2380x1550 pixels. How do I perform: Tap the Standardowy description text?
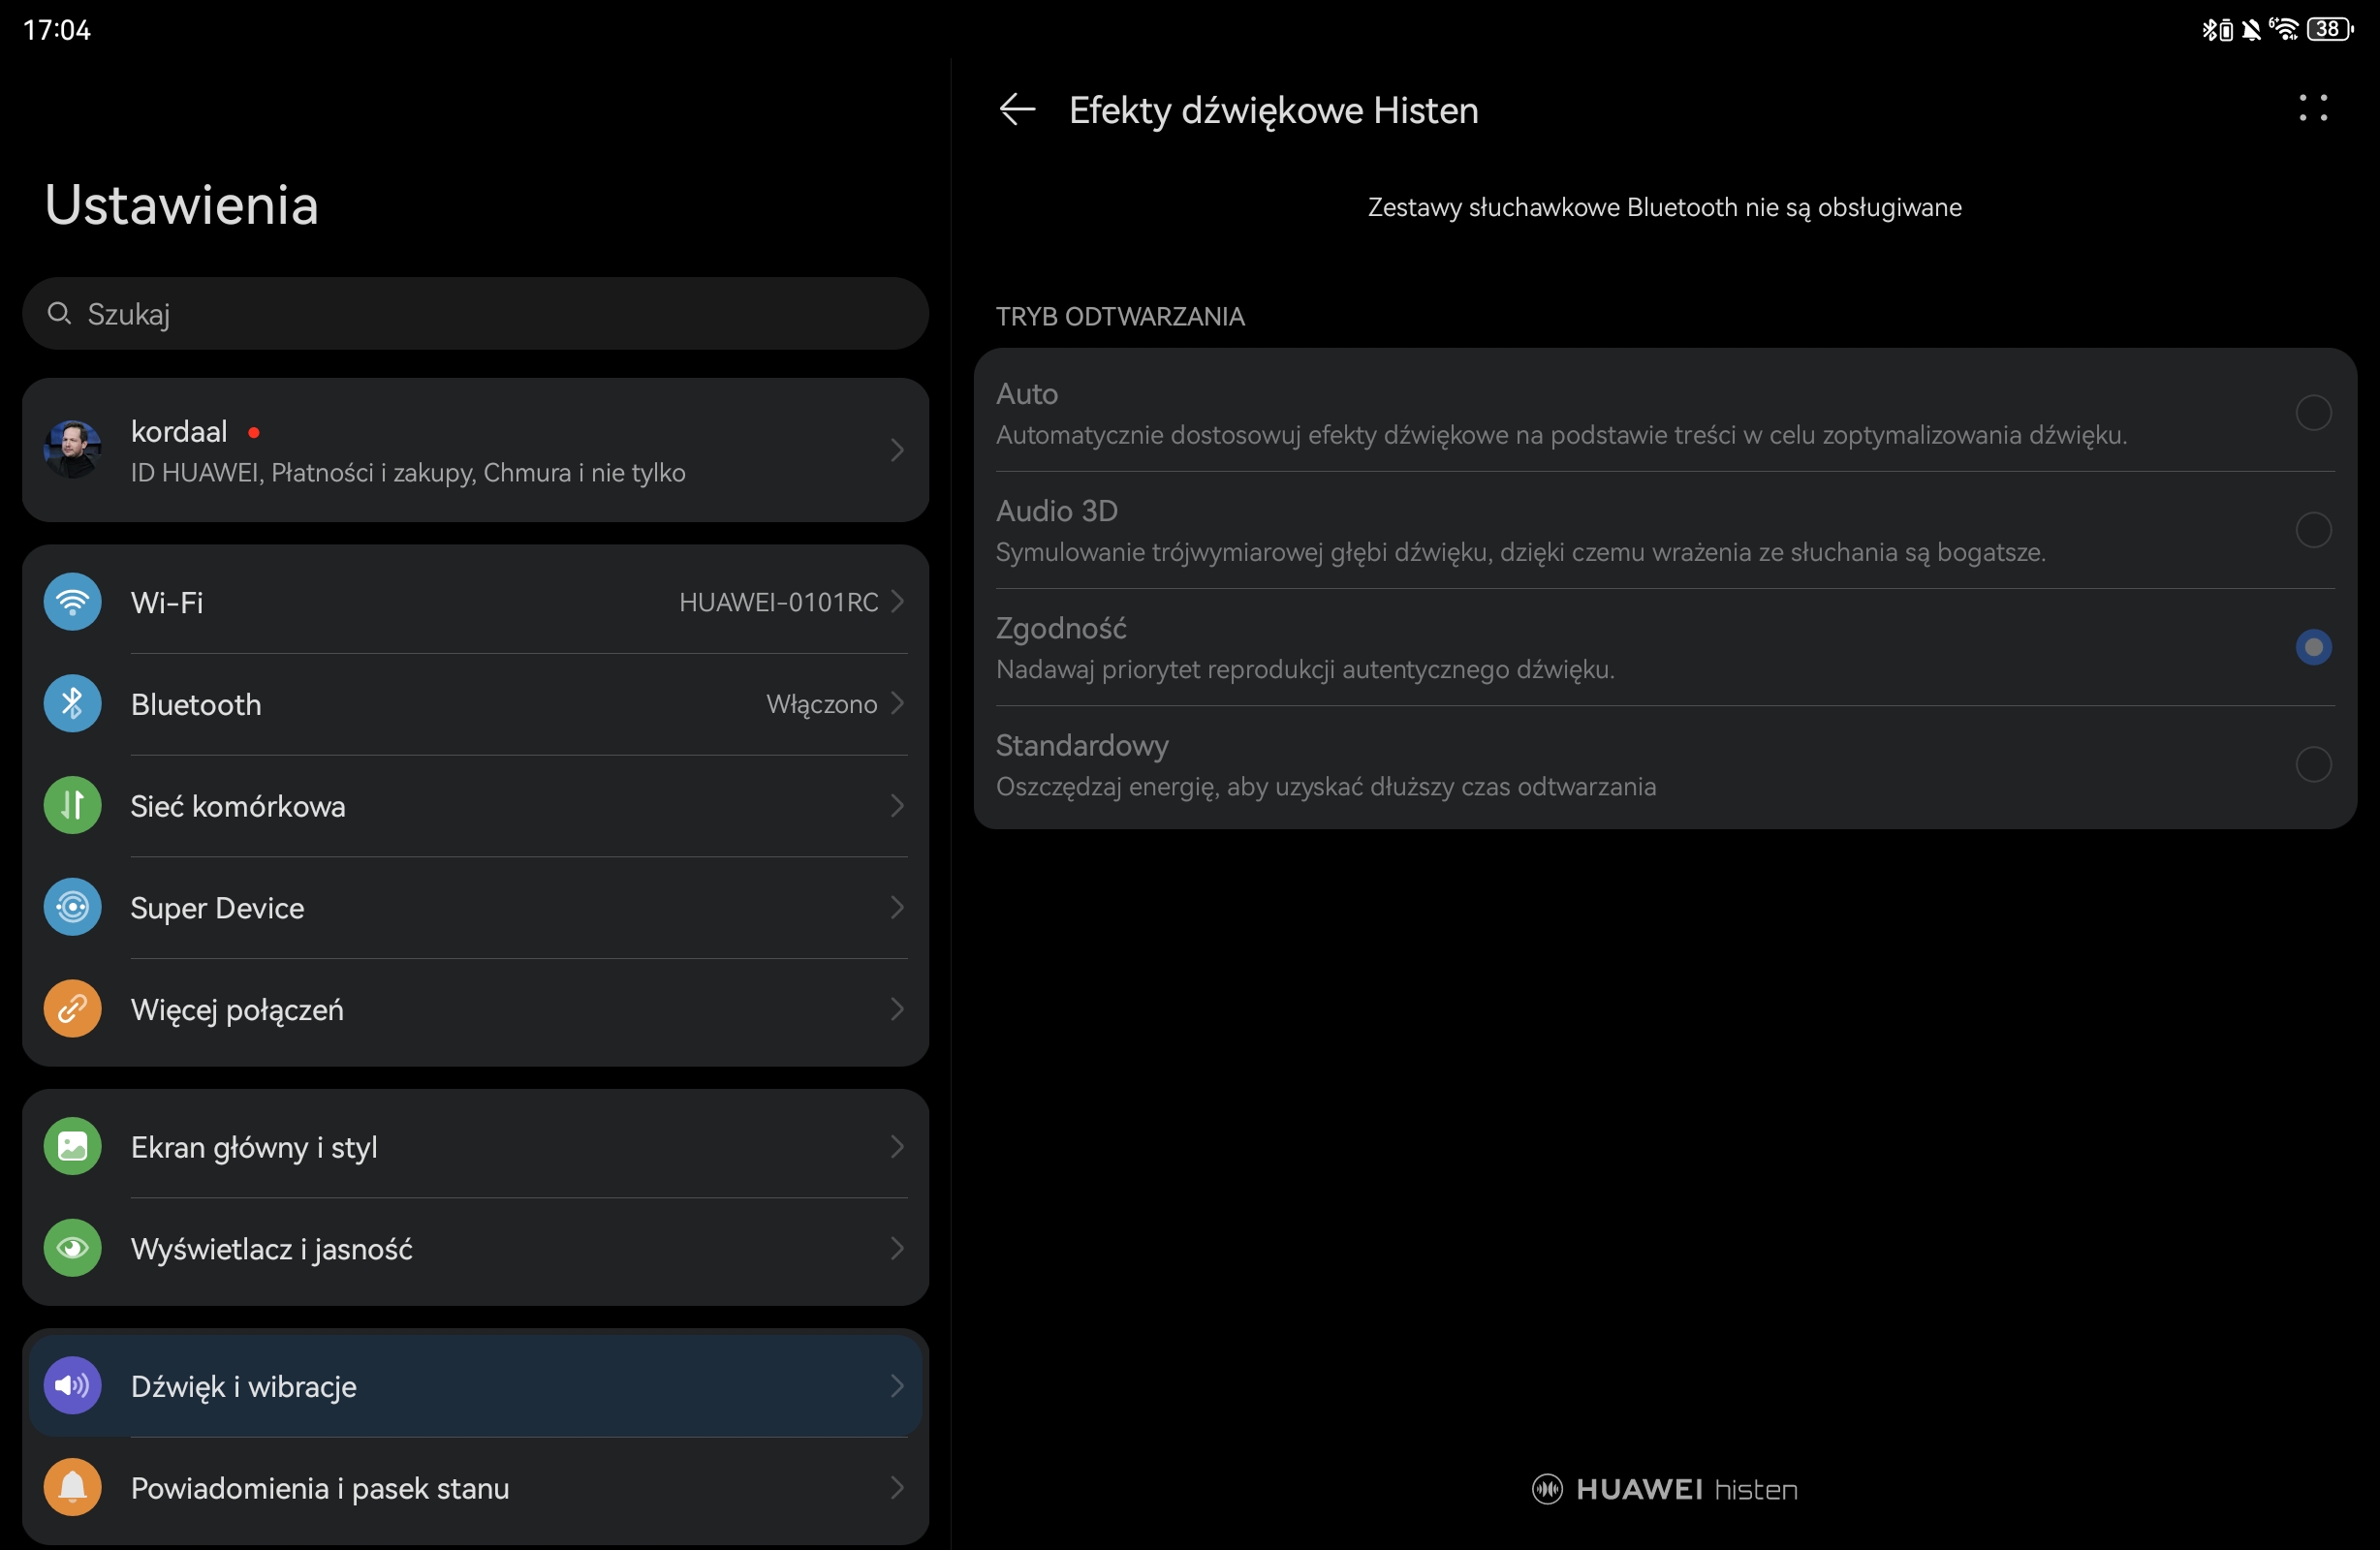pos(1326,786)
